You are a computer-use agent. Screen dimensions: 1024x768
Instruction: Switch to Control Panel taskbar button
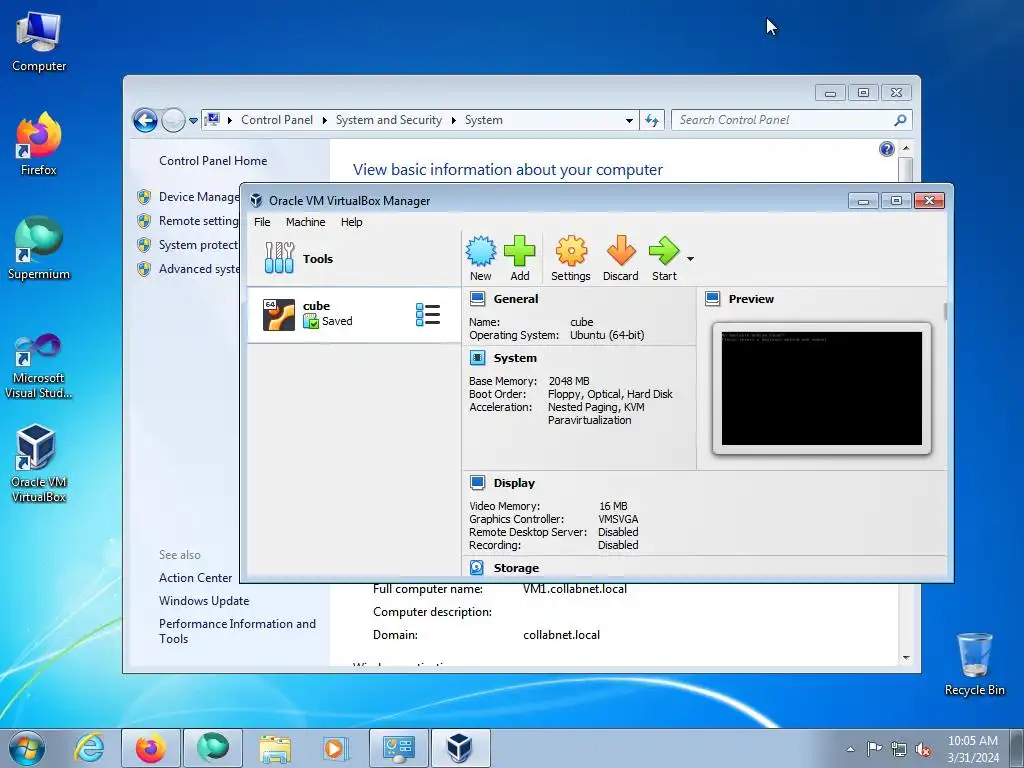tap(398, 748)
